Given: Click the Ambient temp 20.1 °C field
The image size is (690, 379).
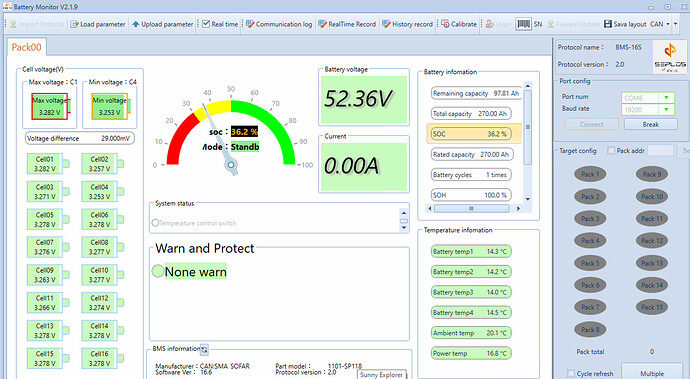Looking at the screenshot, I should (471, 333).
